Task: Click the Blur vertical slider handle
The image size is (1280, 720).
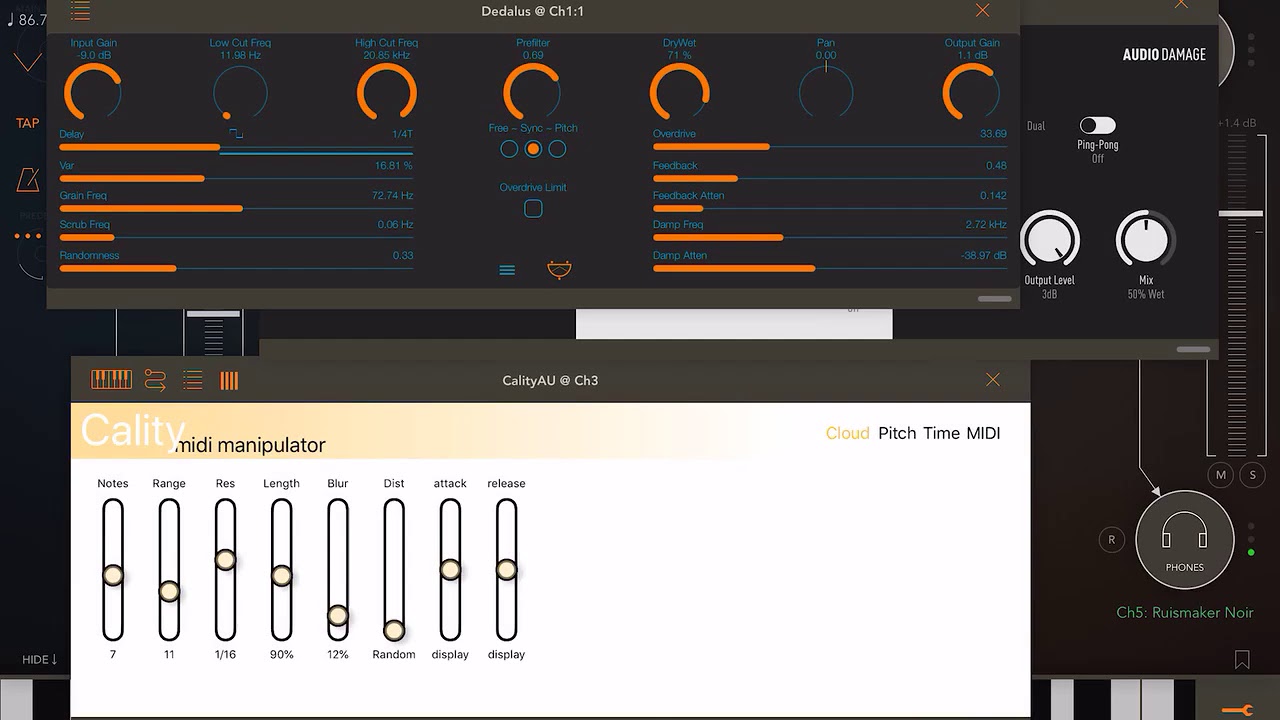Action: (338, 615)
